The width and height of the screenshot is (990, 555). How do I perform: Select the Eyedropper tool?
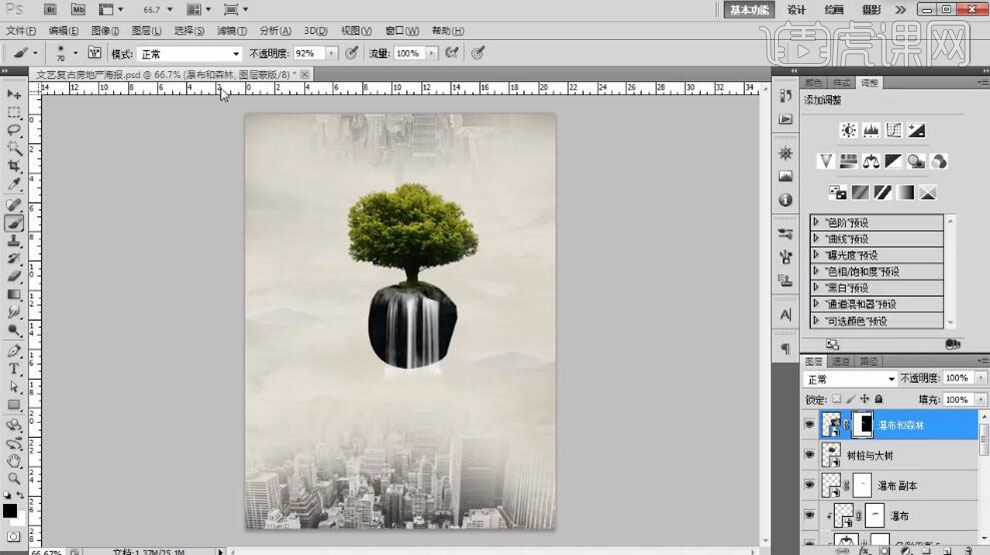pyautogui.click(x=14, y=184)
